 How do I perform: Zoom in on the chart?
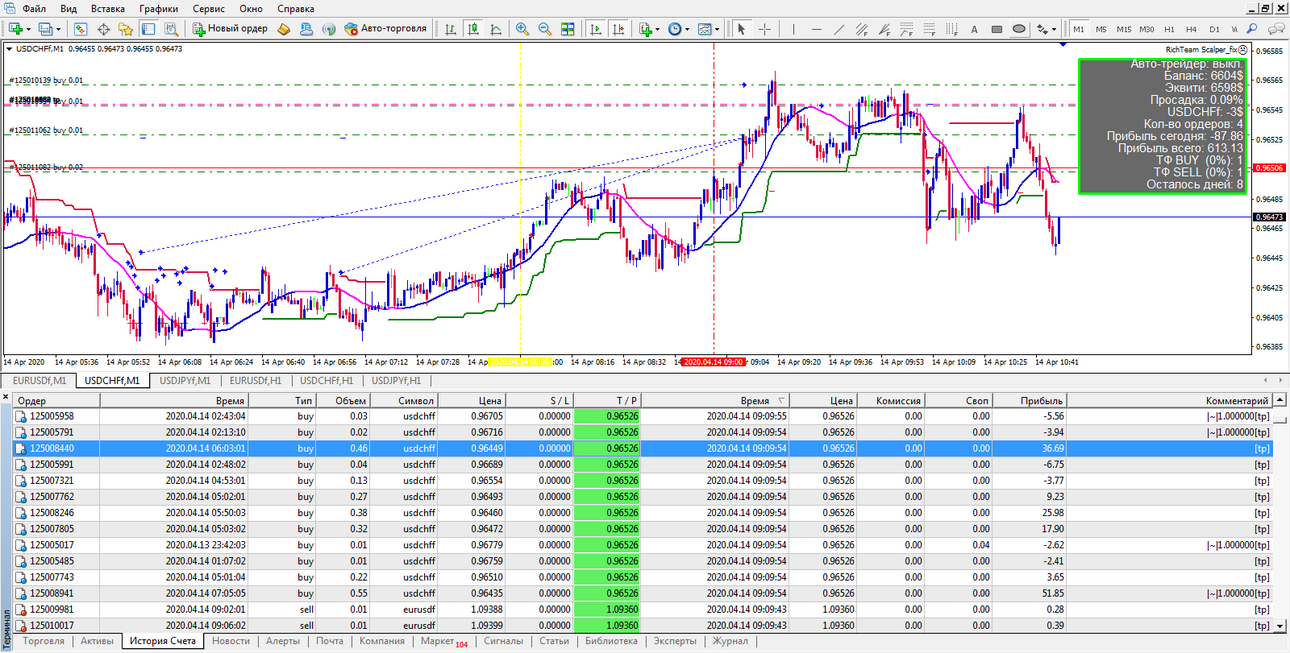coord(522,29)
